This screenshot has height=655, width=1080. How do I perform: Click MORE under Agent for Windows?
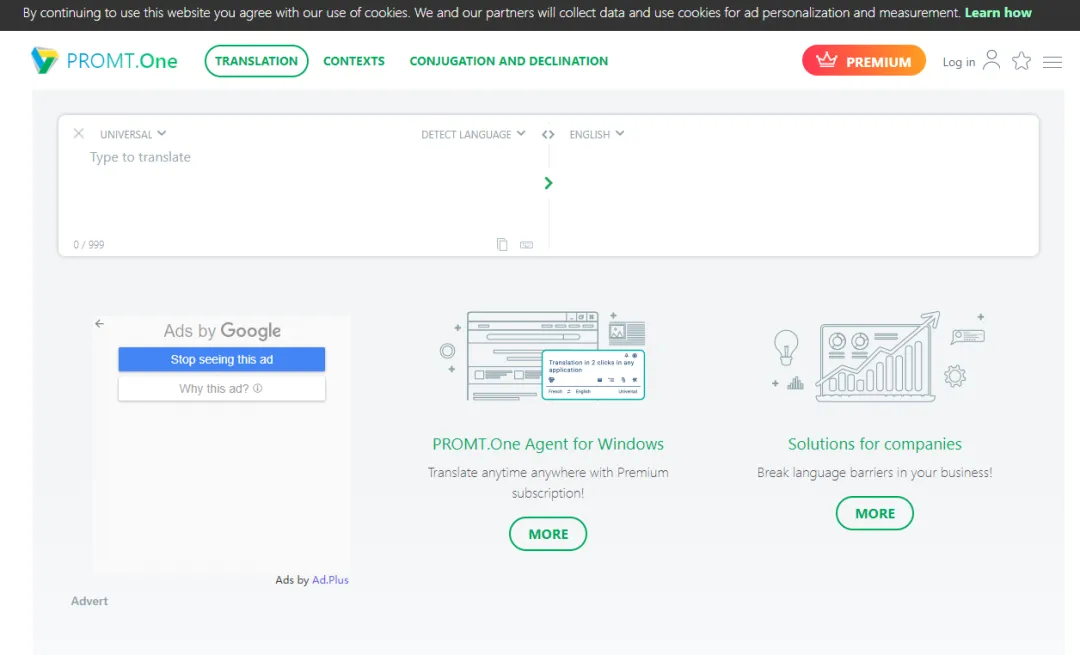pos(548,534)
